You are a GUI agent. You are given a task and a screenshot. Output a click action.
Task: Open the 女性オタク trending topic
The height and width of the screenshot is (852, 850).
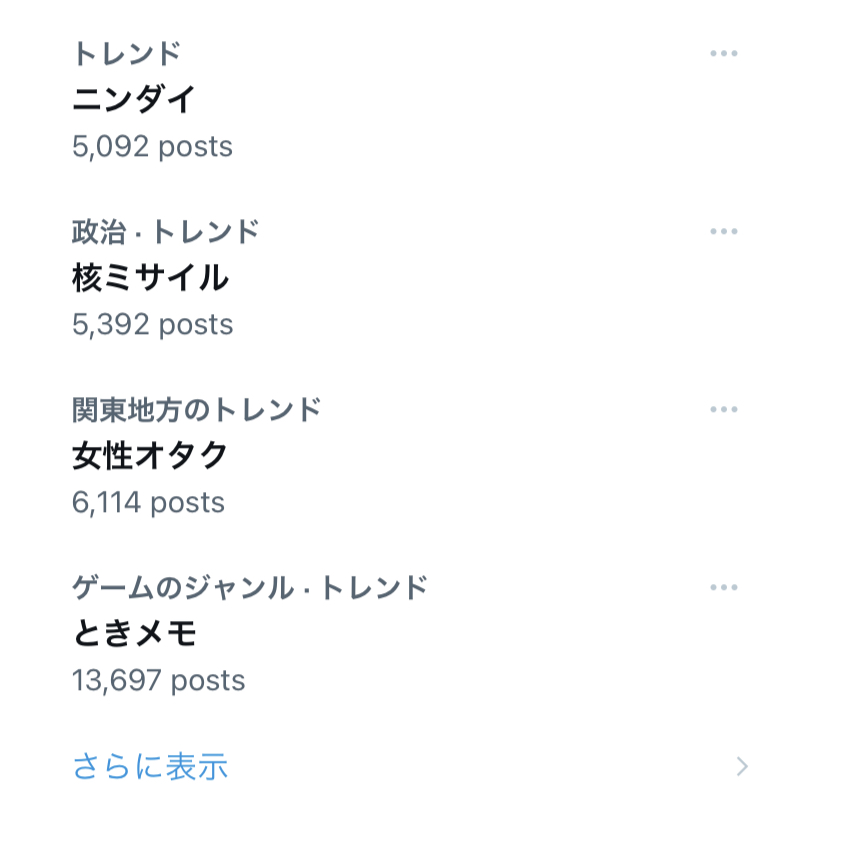coord(150,456)
